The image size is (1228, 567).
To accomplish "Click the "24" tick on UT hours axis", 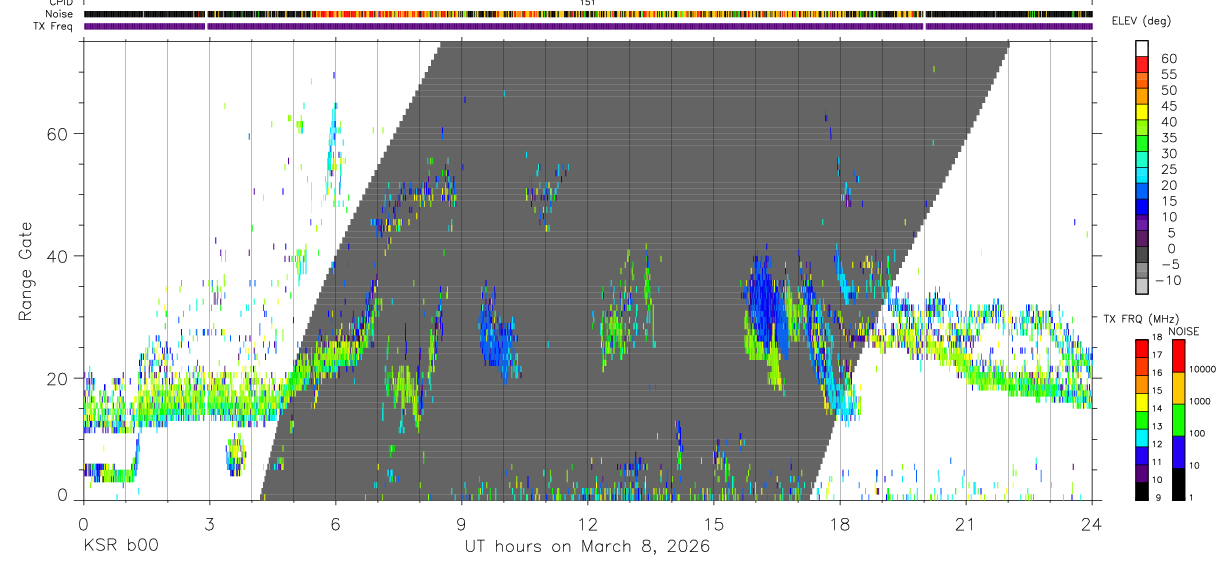I will pyautogui.click(x=1092, y=524).
